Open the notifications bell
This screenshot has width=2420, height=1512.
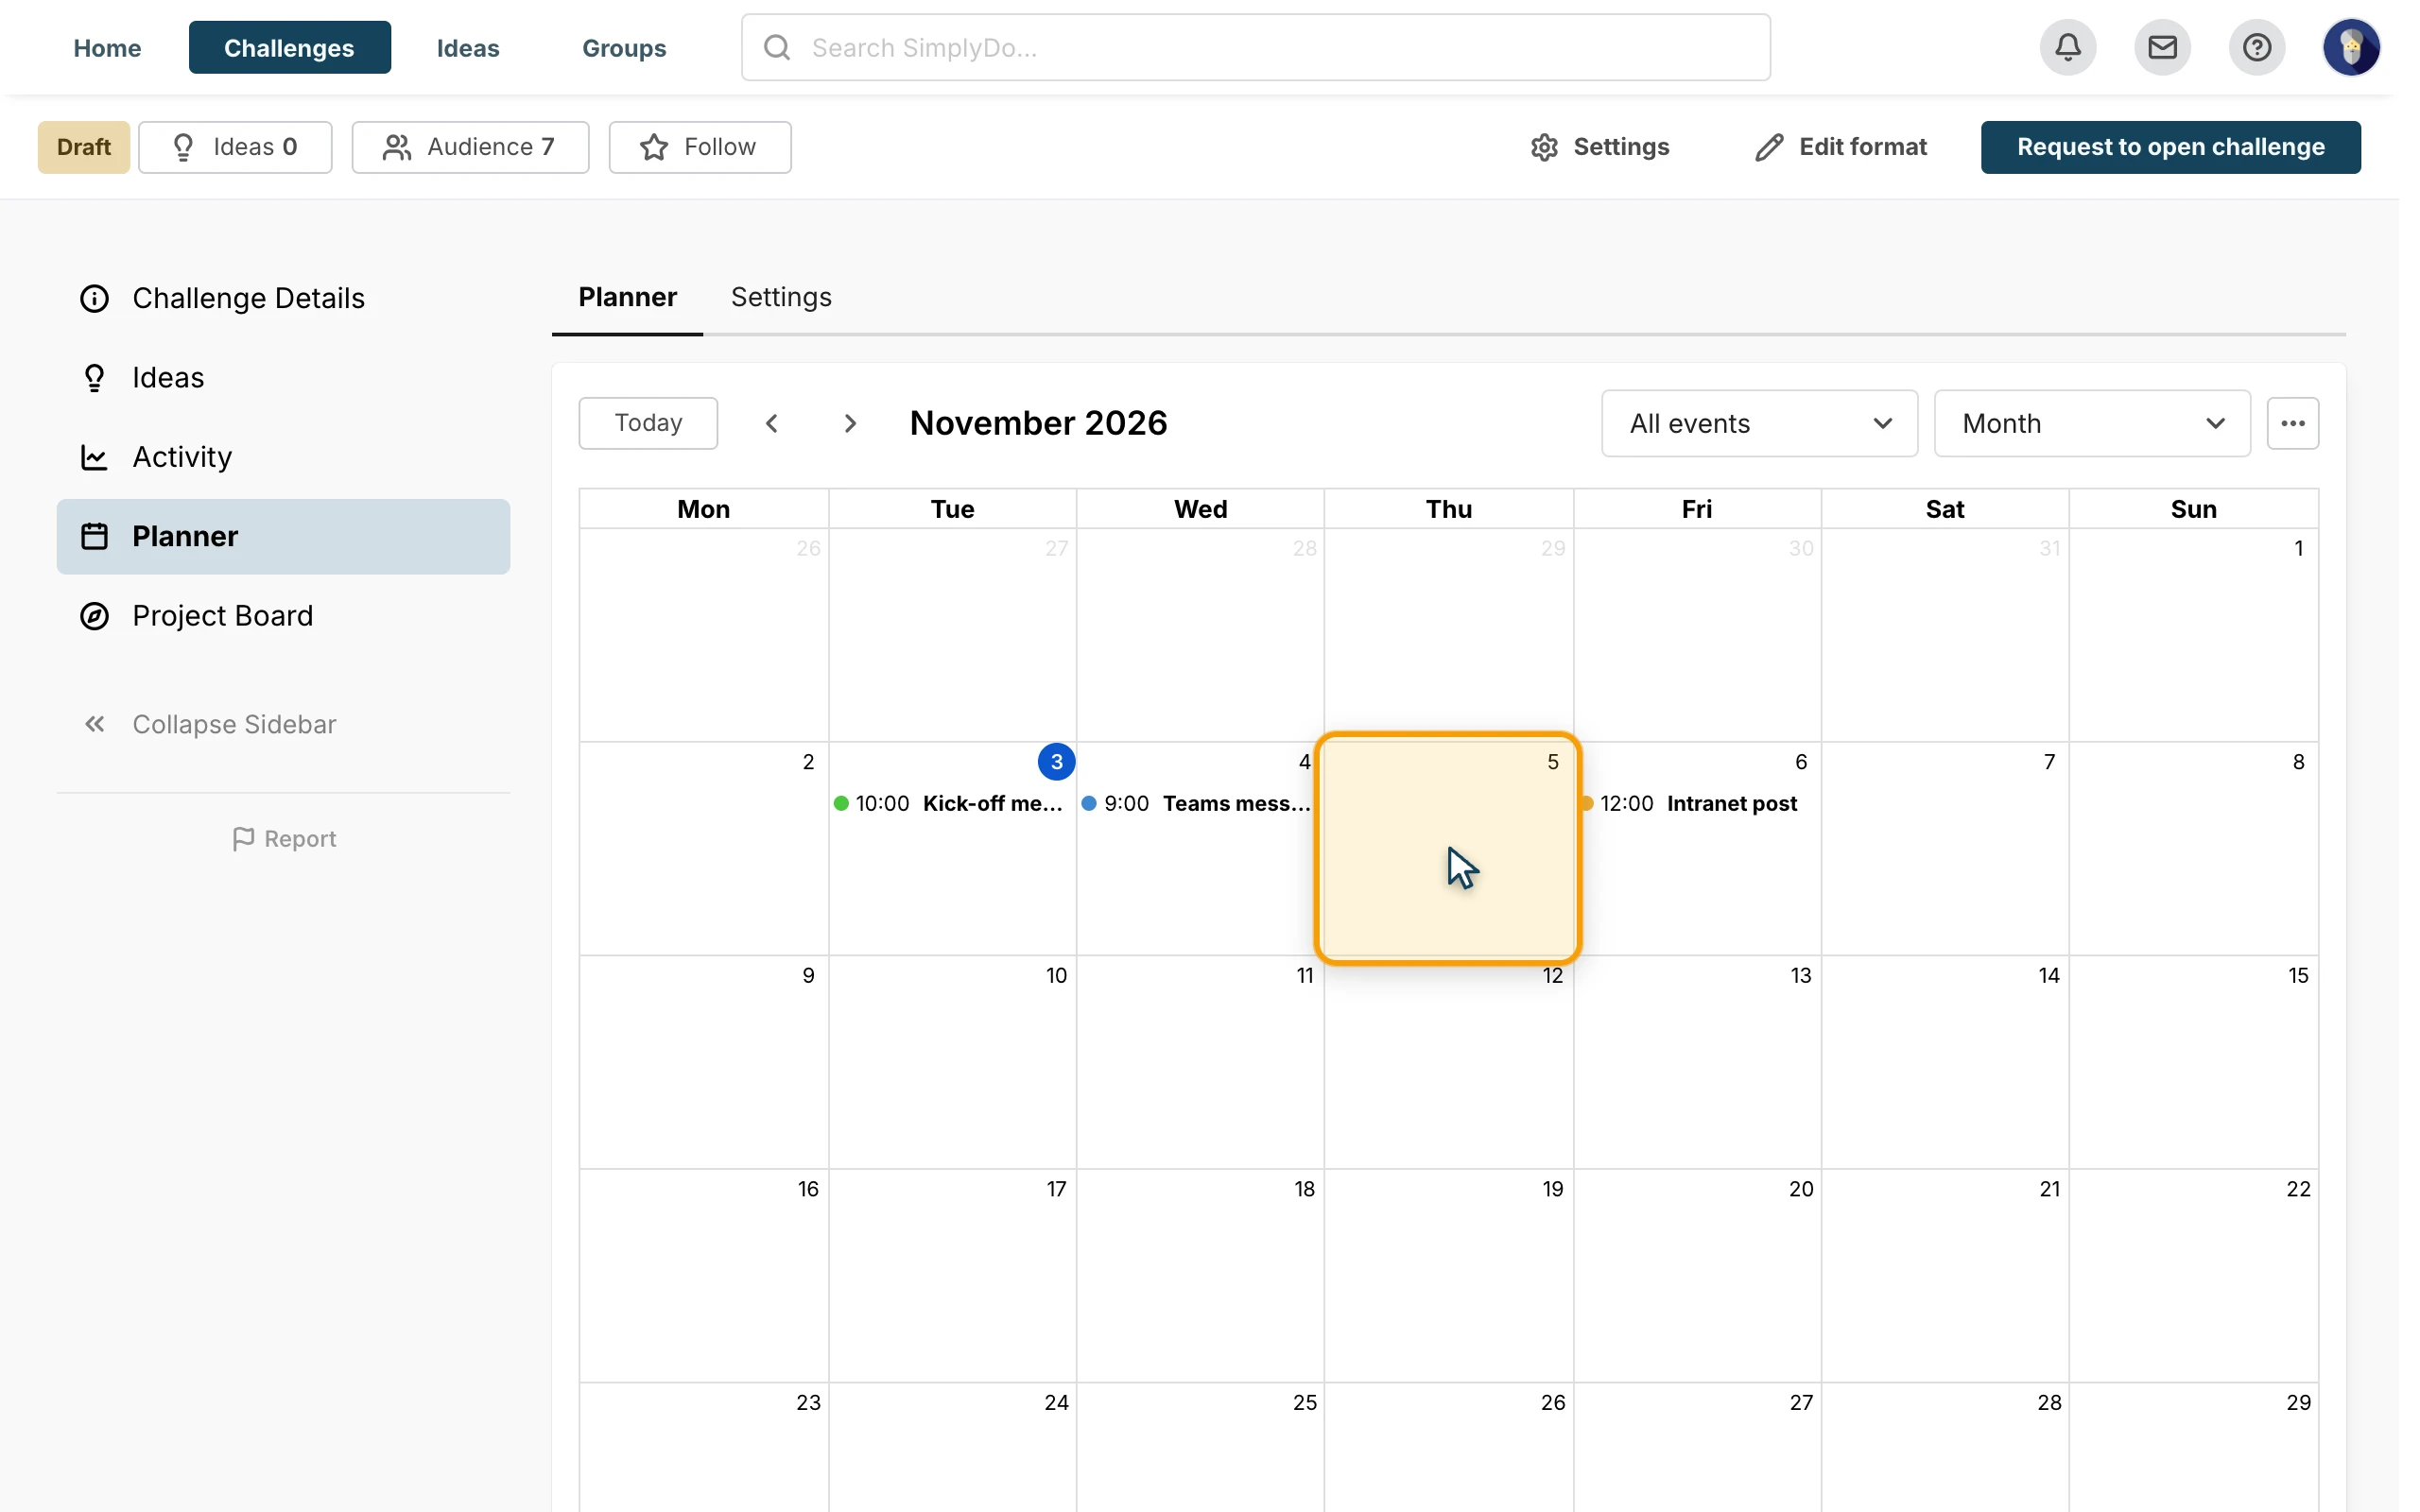tap(2067, 47)
